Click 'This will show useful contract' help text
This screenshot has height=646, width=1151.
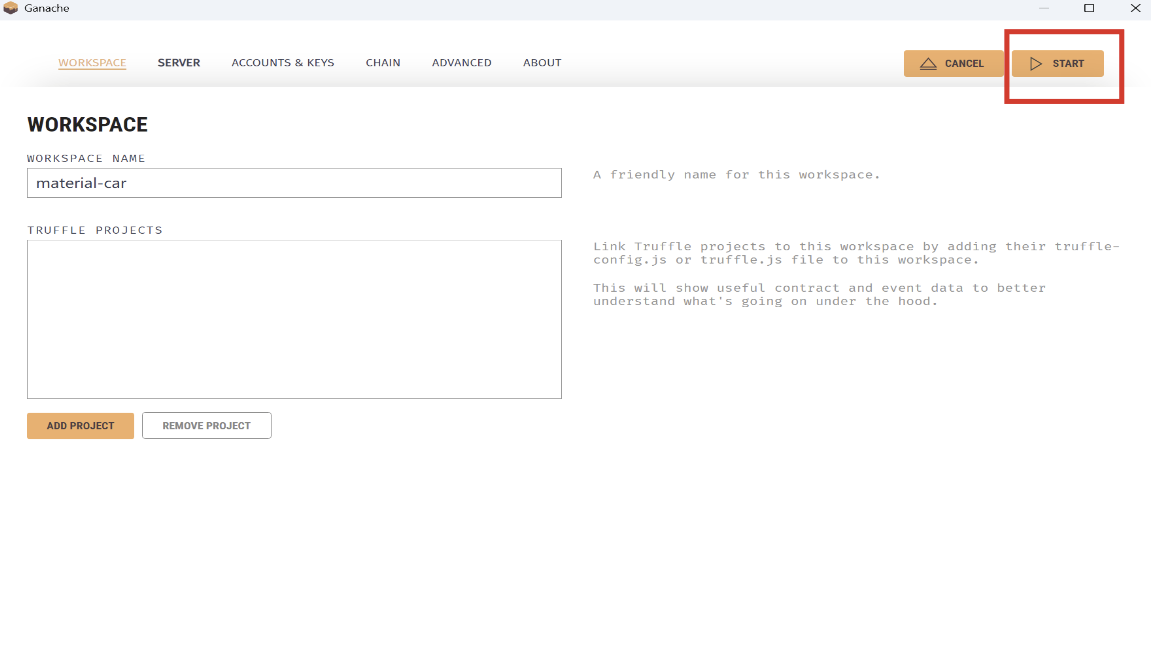pyautogui.click(x=819, y=294)
